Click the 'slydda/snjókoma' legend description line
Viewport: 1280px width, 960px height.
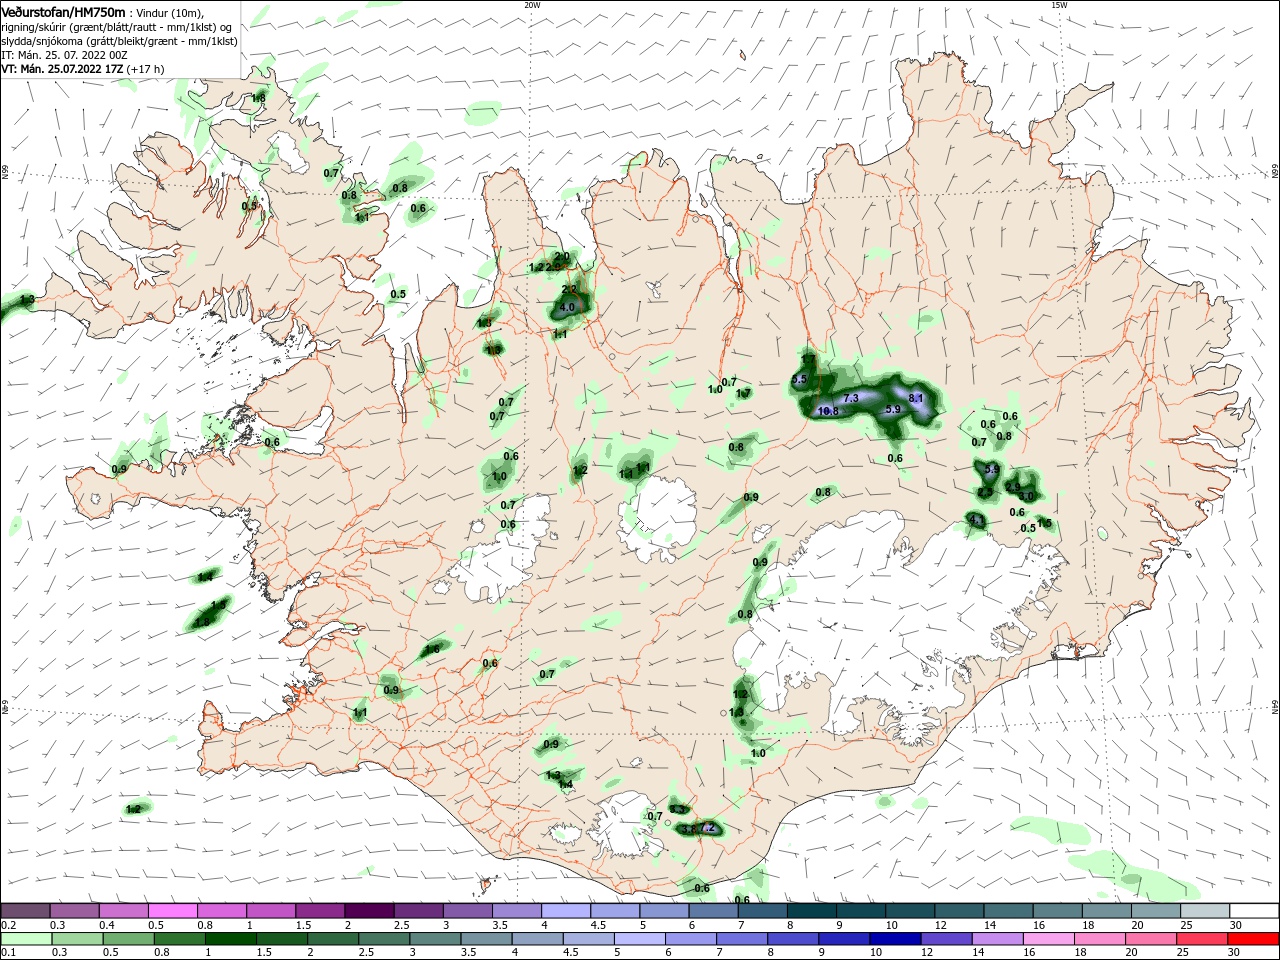tap(119, 41)
